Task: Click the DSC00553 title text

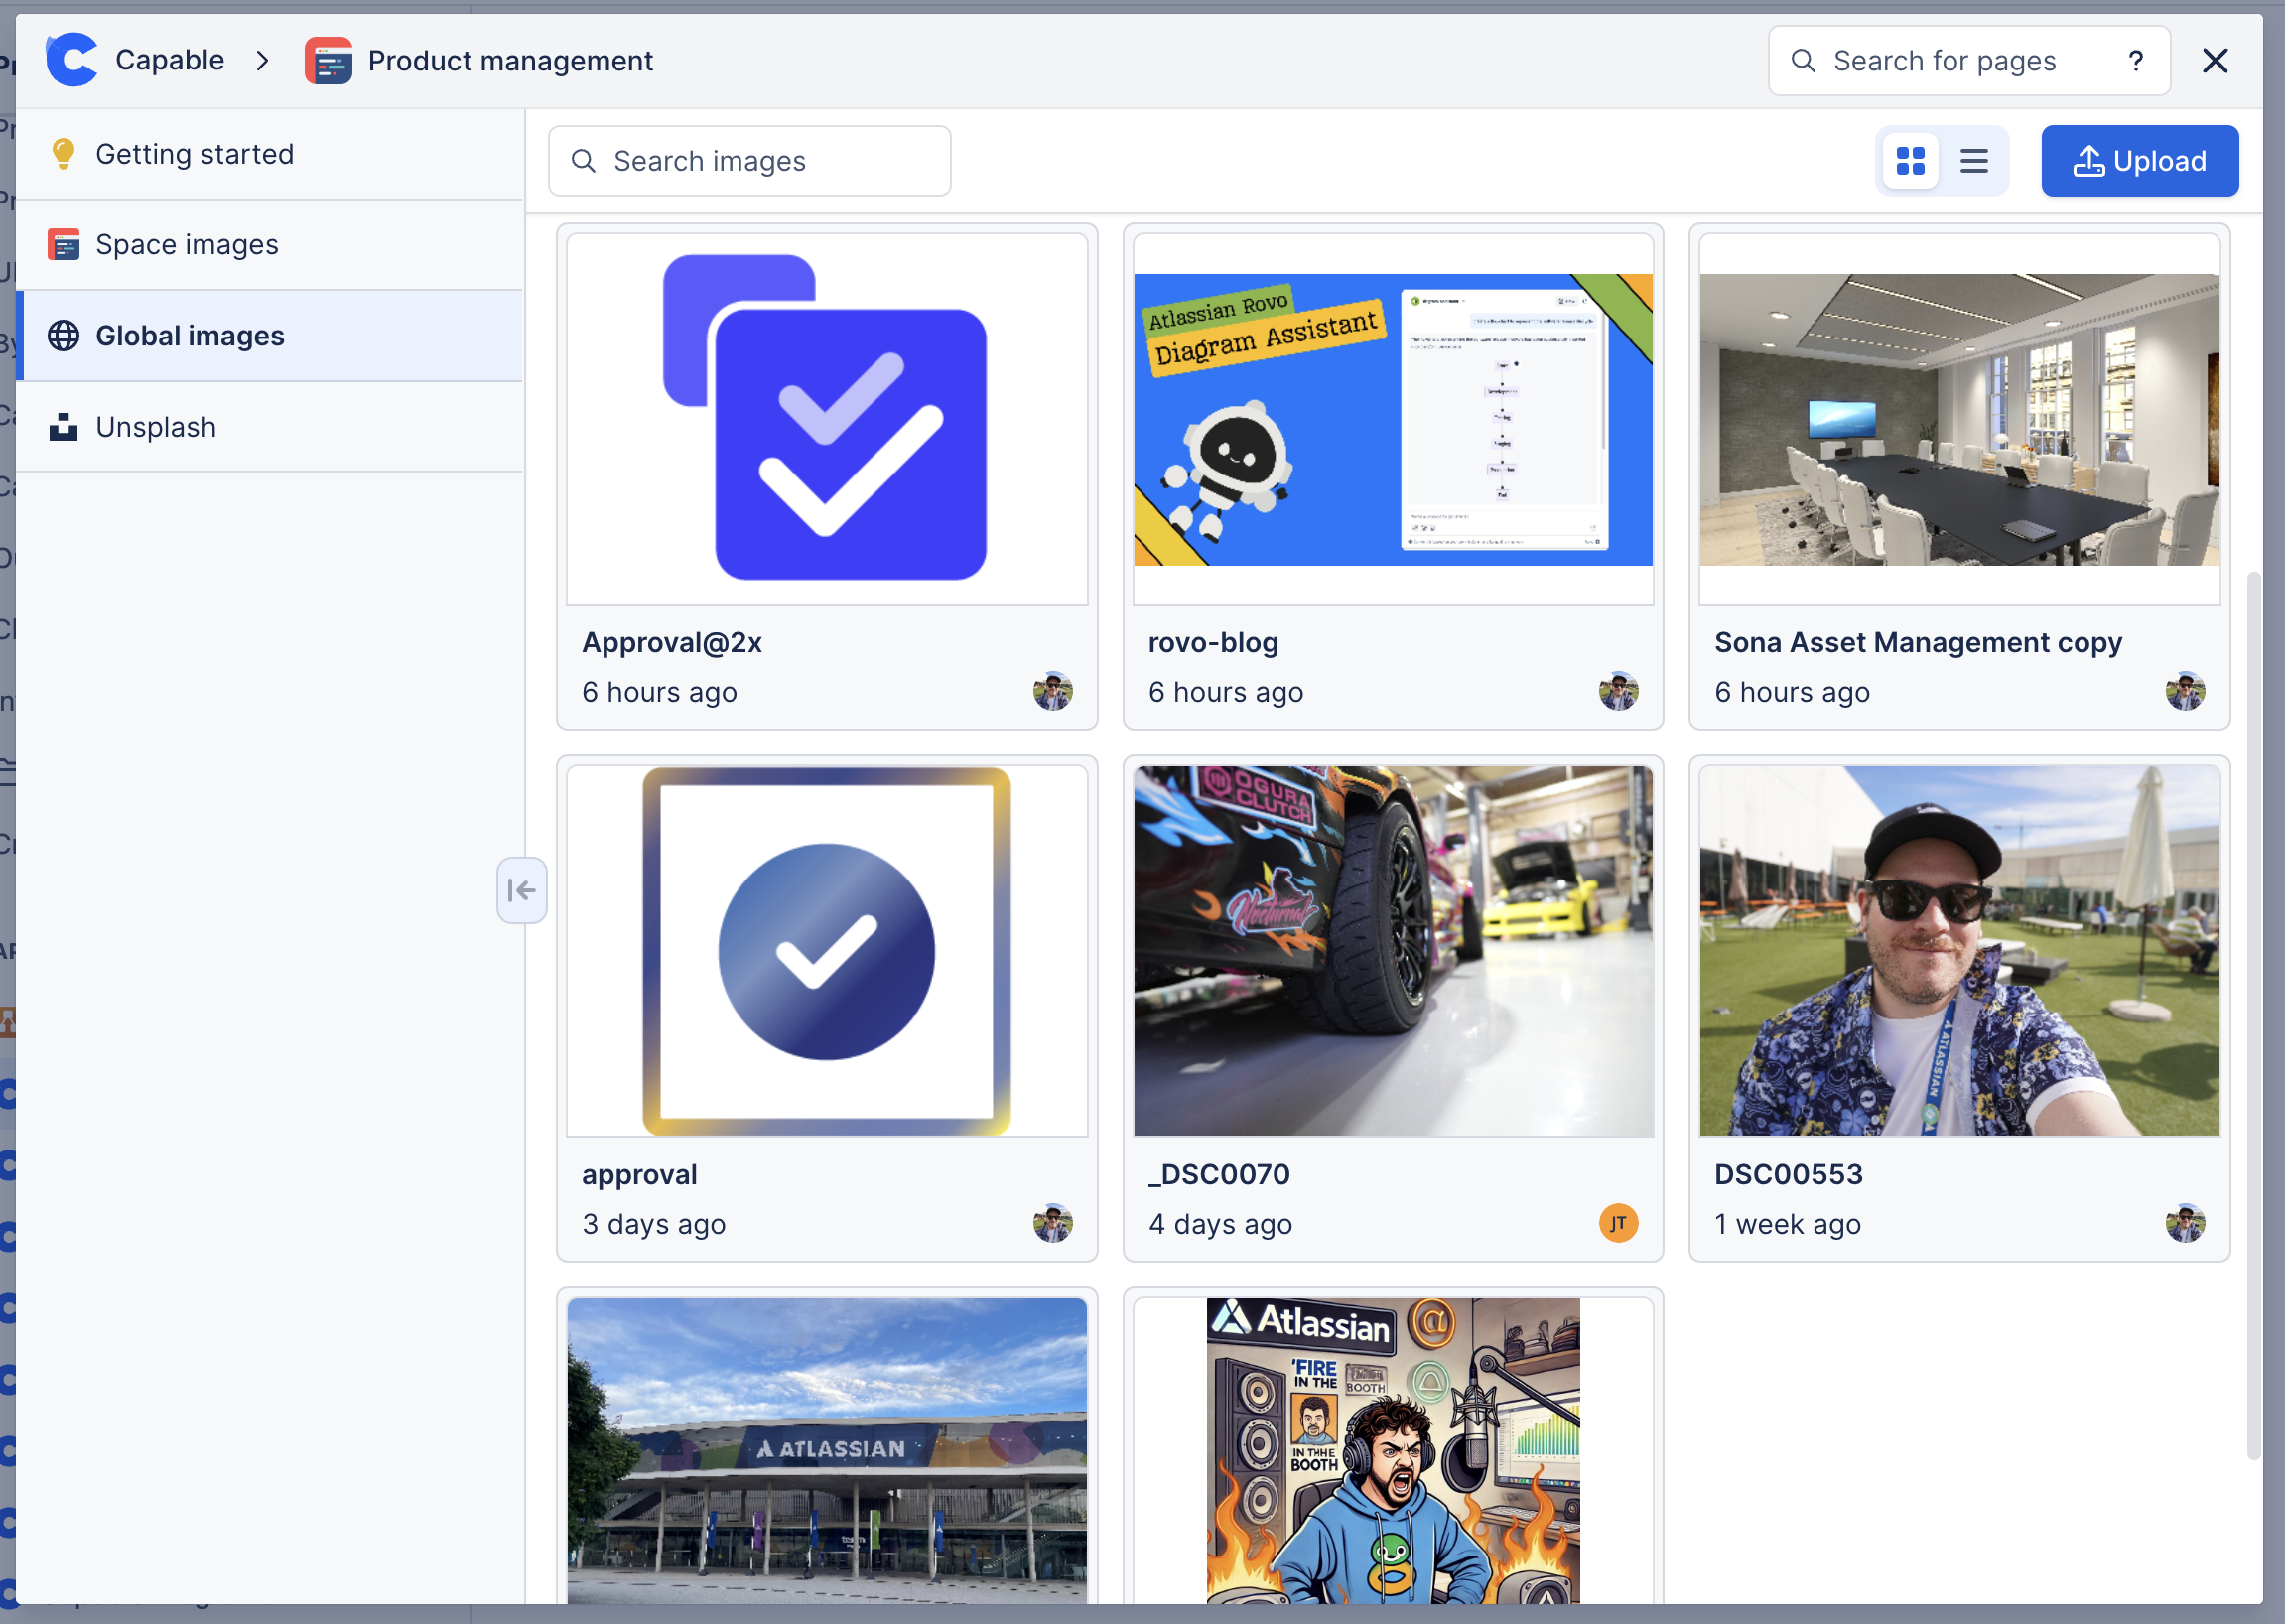Action: 1788,1174
